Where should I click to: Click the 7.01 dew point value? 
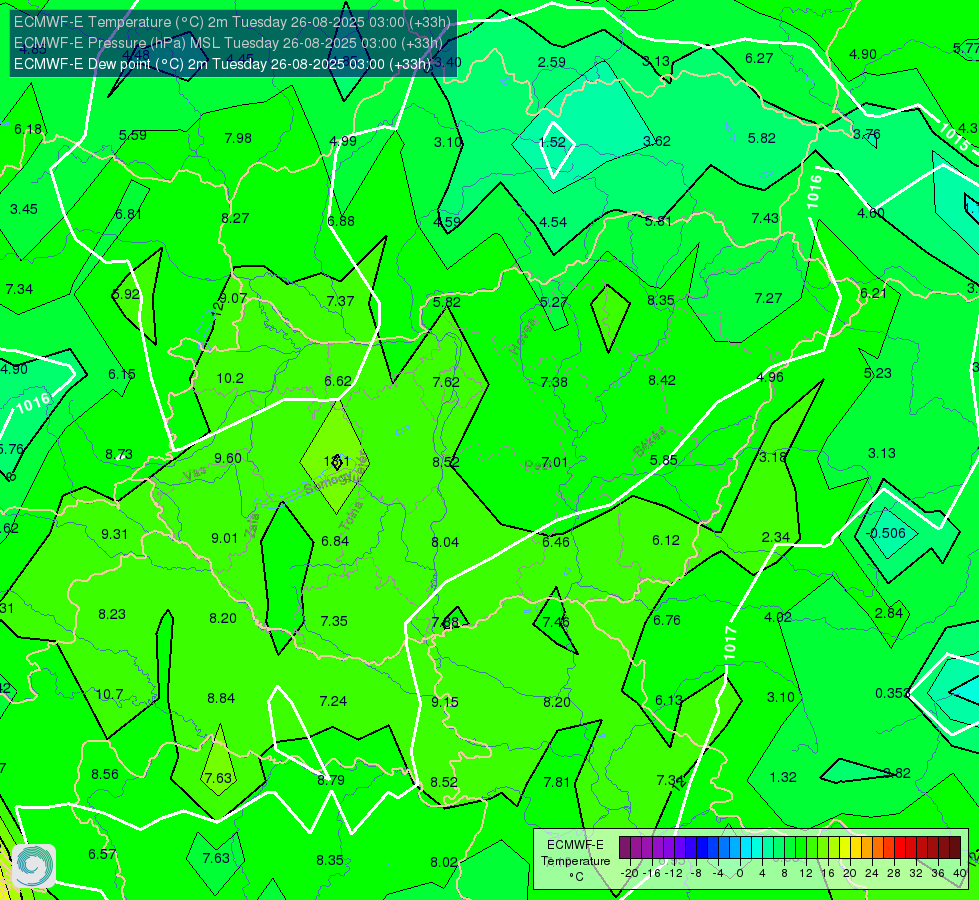tap(554, 462)
